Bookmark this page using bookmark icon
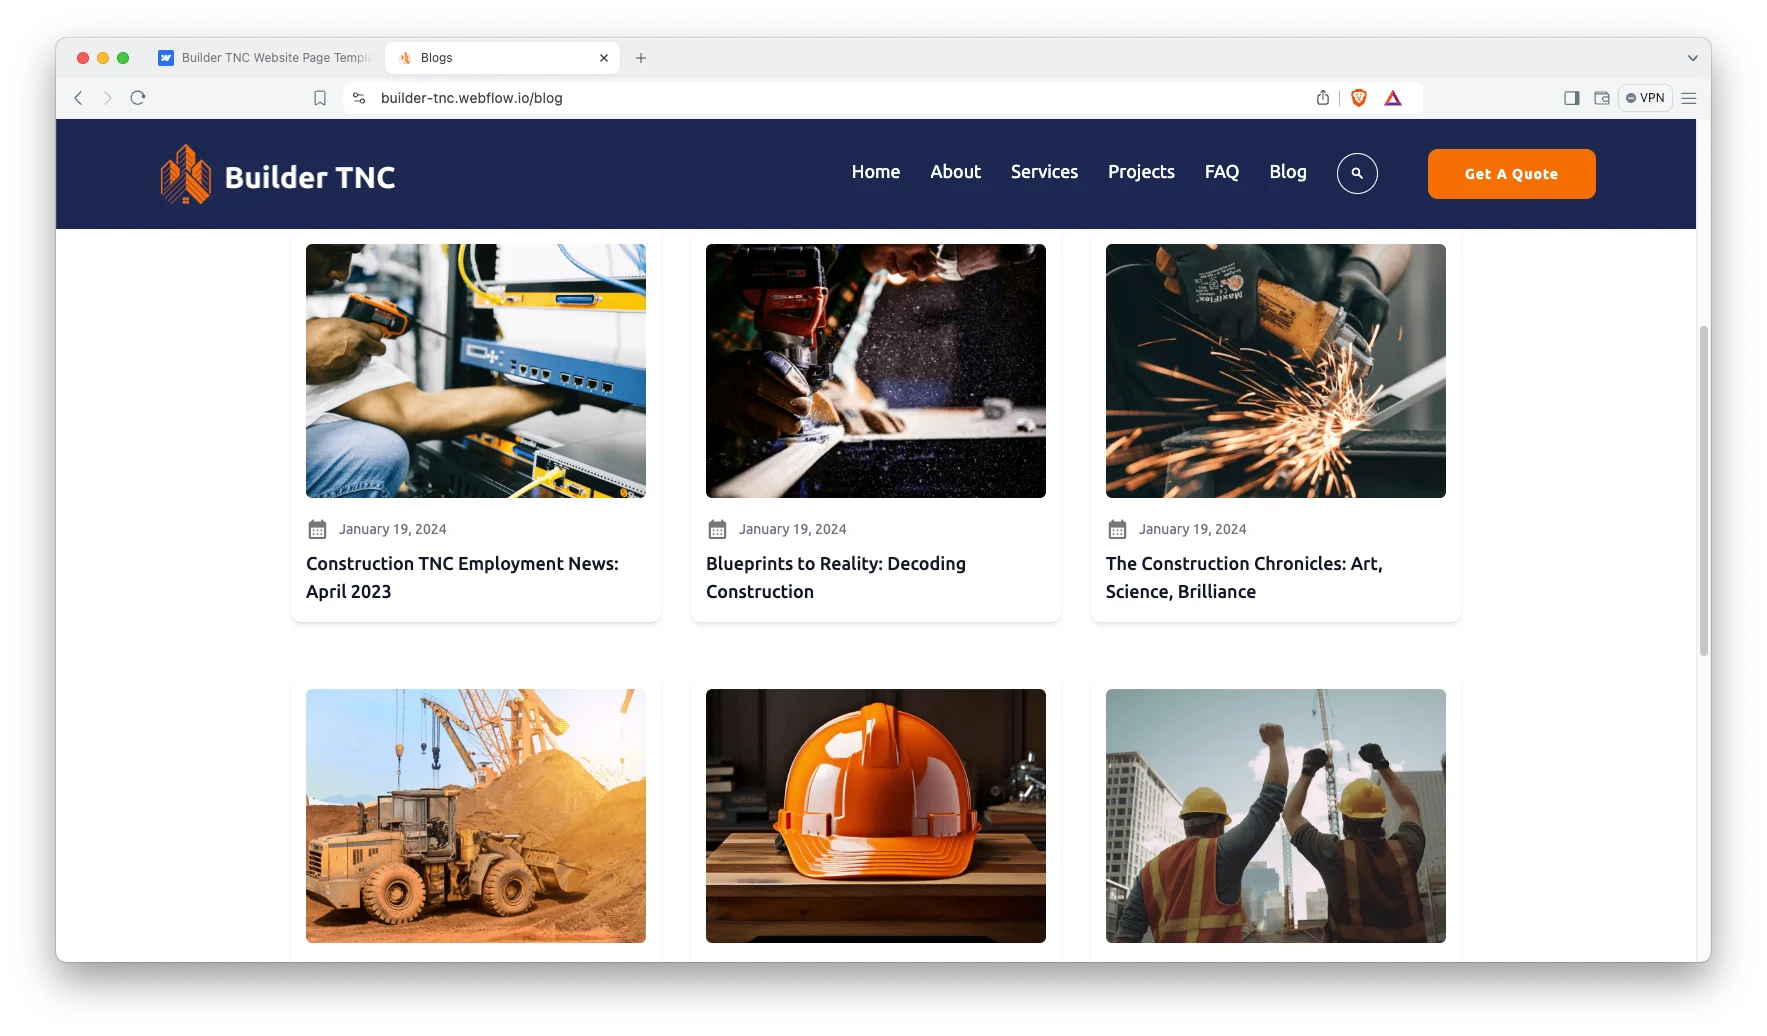This screenshot has width=1767, height=1036. (320, 98)
